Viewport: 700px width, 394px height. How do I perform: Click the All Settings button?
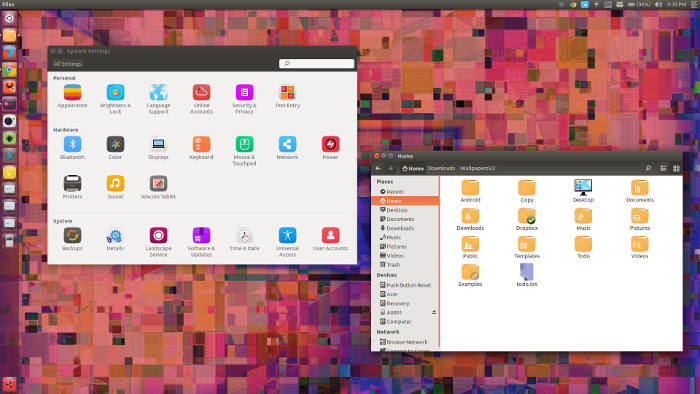click(x=67, y=64)
